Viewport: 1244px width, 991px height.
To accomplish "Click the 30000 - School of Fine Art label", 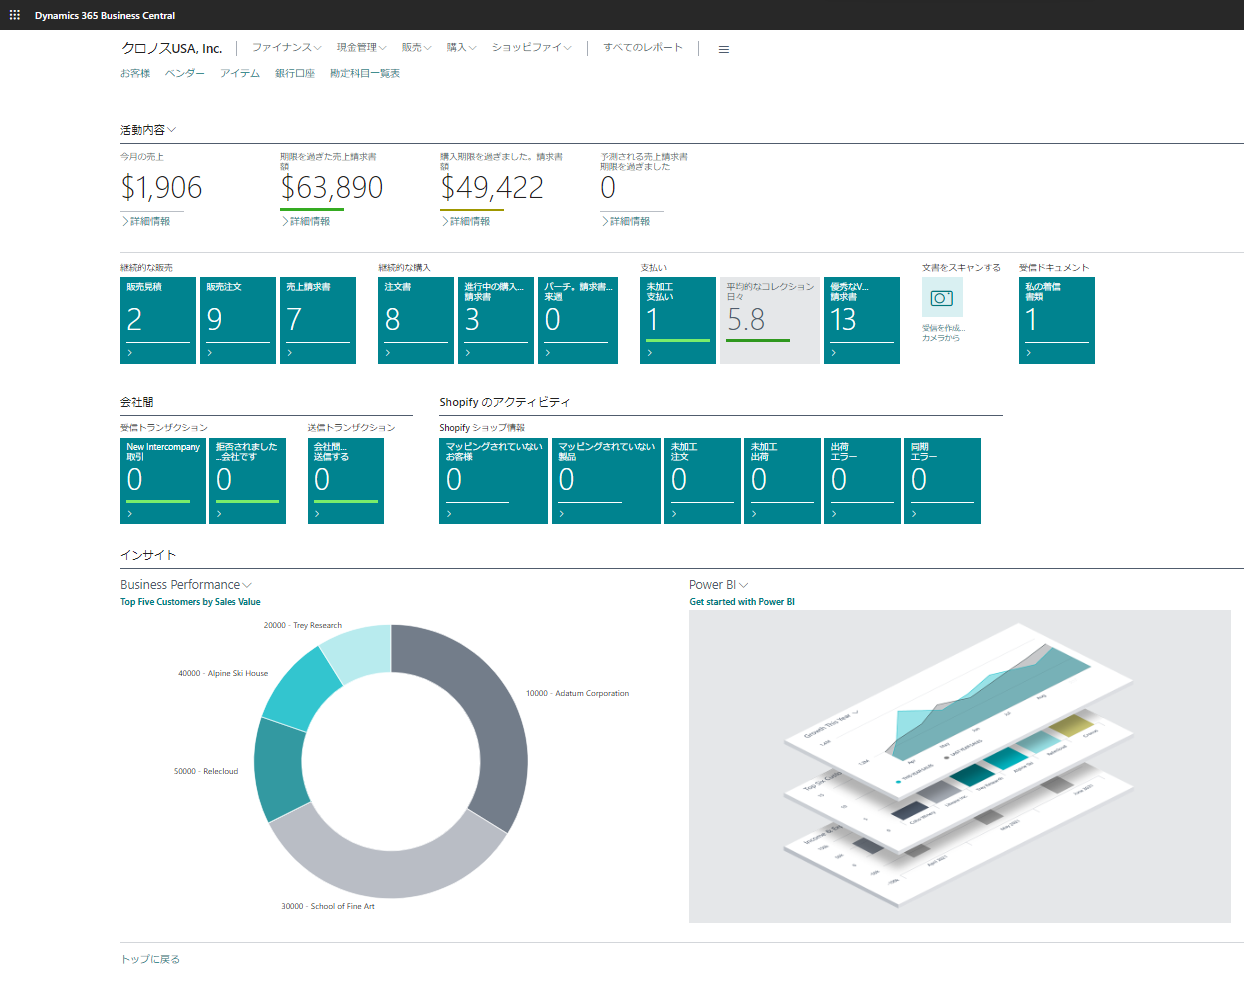I will click(x=328, y=906).
